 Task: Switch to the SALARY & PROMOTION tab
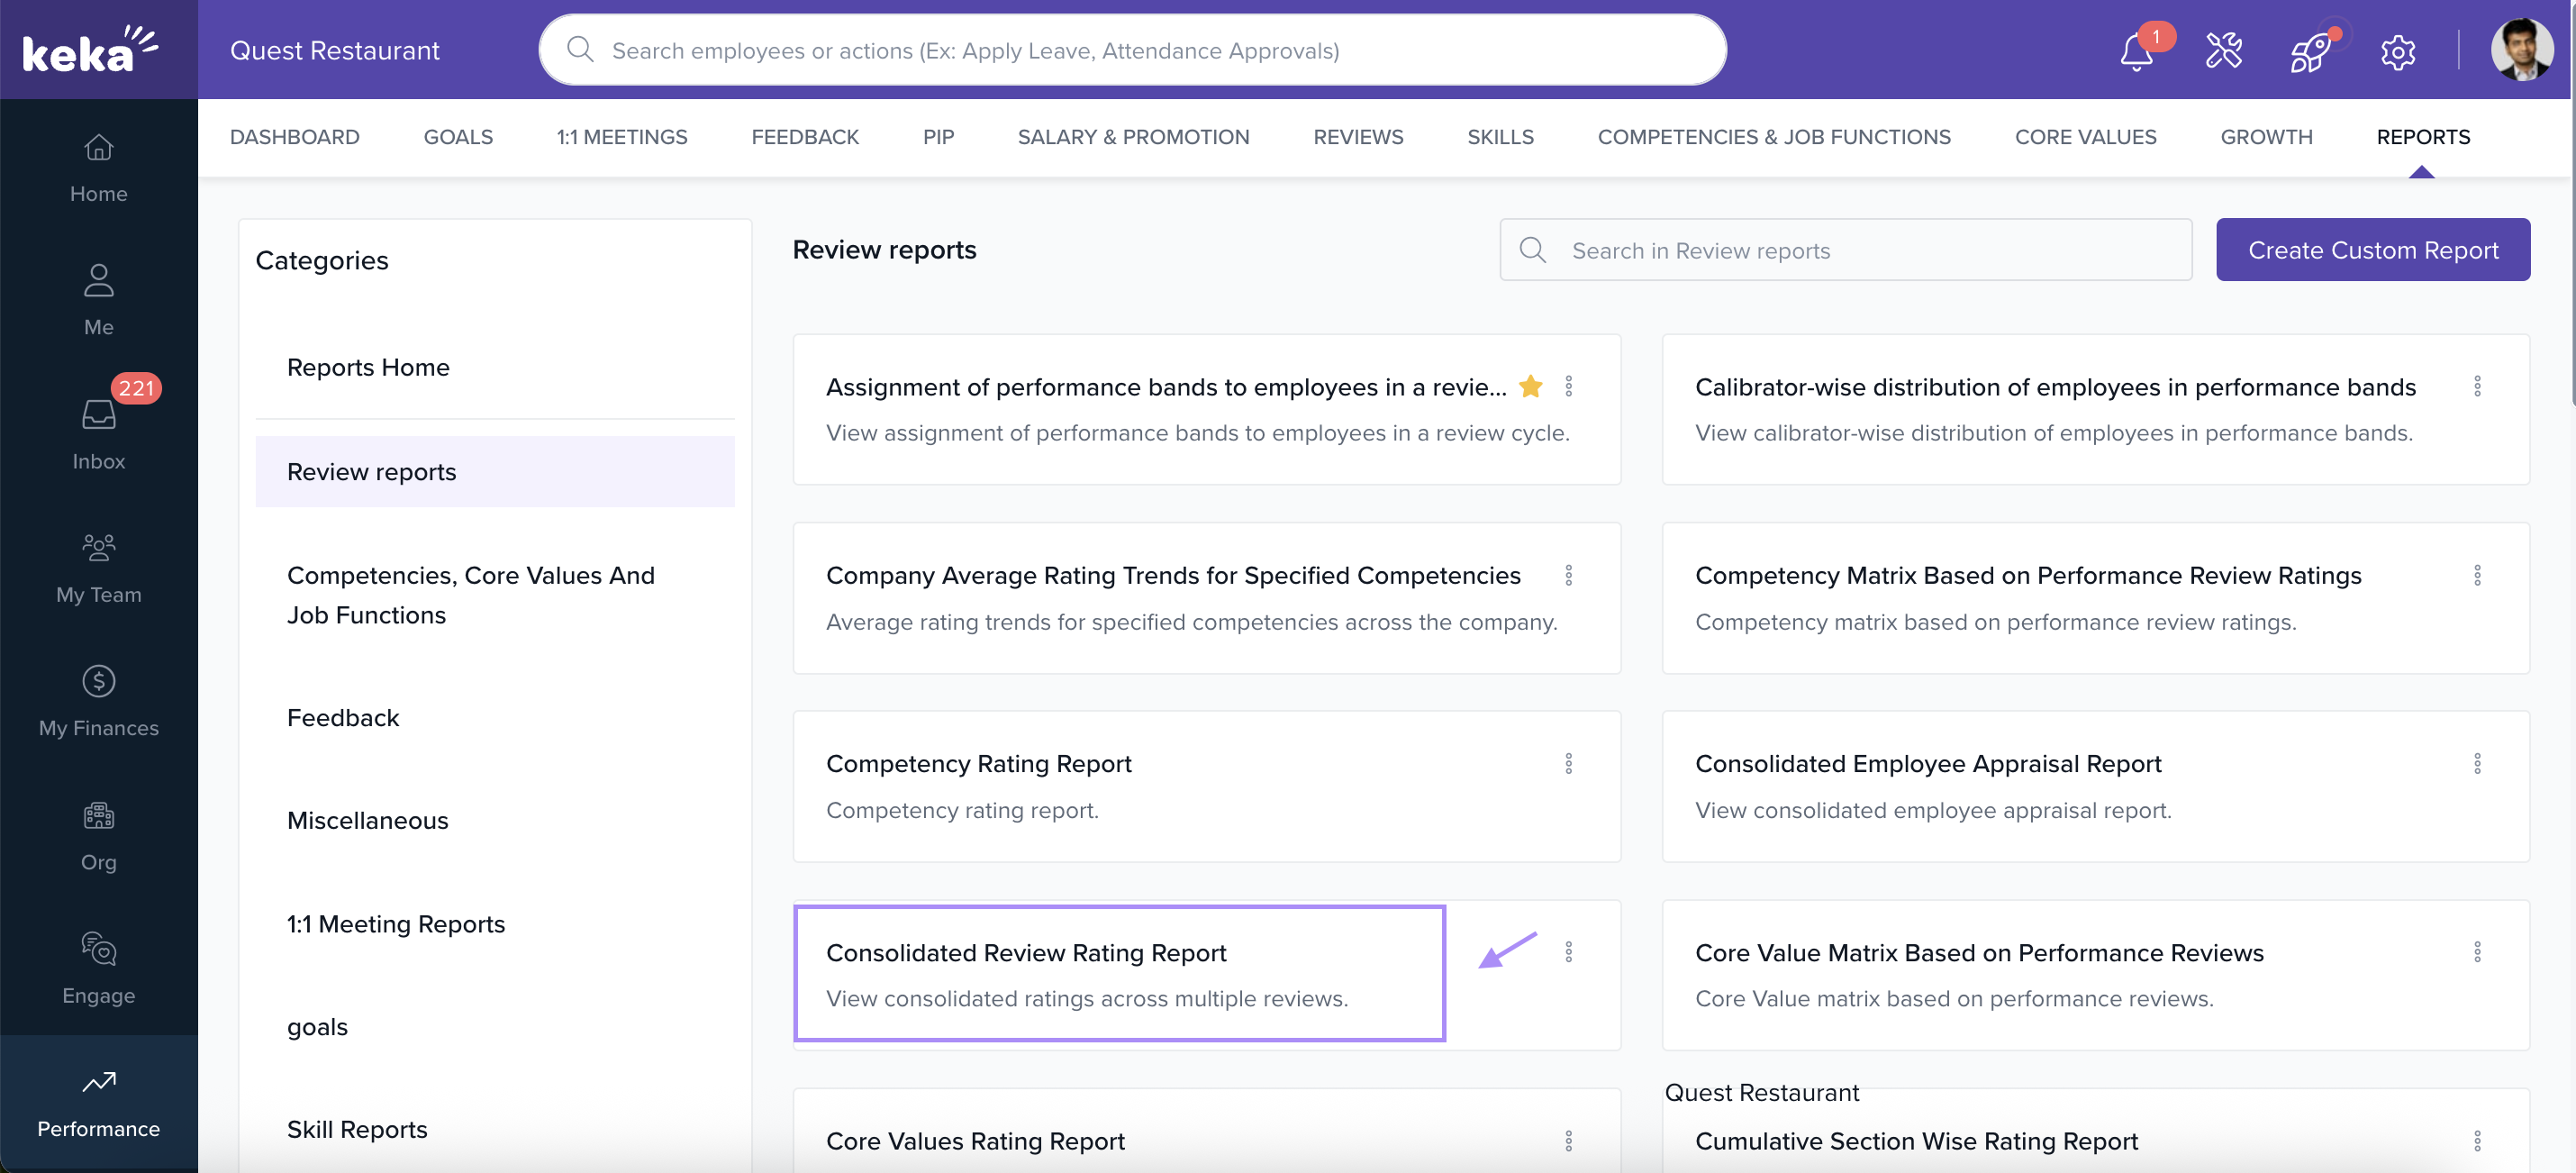[x=1133, y=137]
